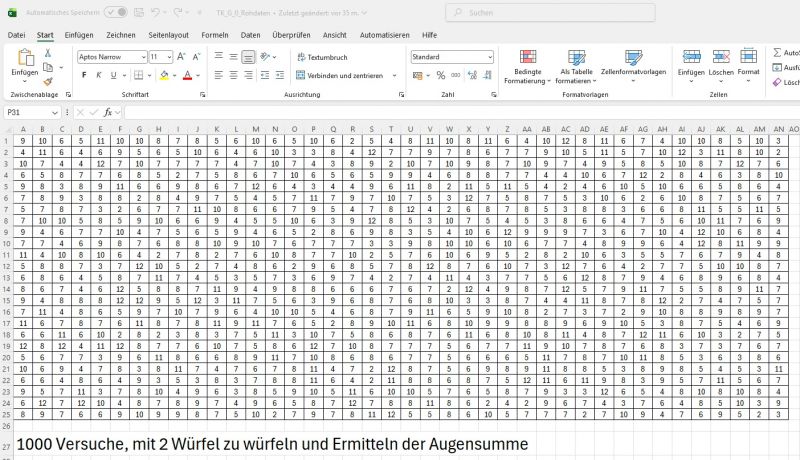Add a decimal place icon
800x460 pixels.
(x=472, y=75)
